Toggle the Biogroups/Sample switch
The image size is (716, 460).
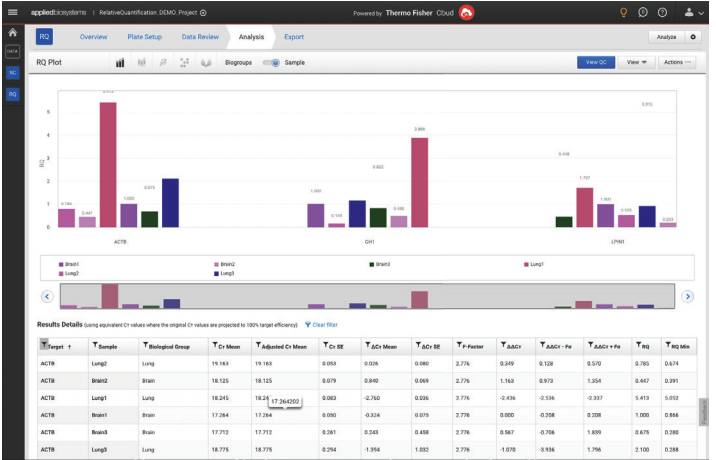[270, 62]
